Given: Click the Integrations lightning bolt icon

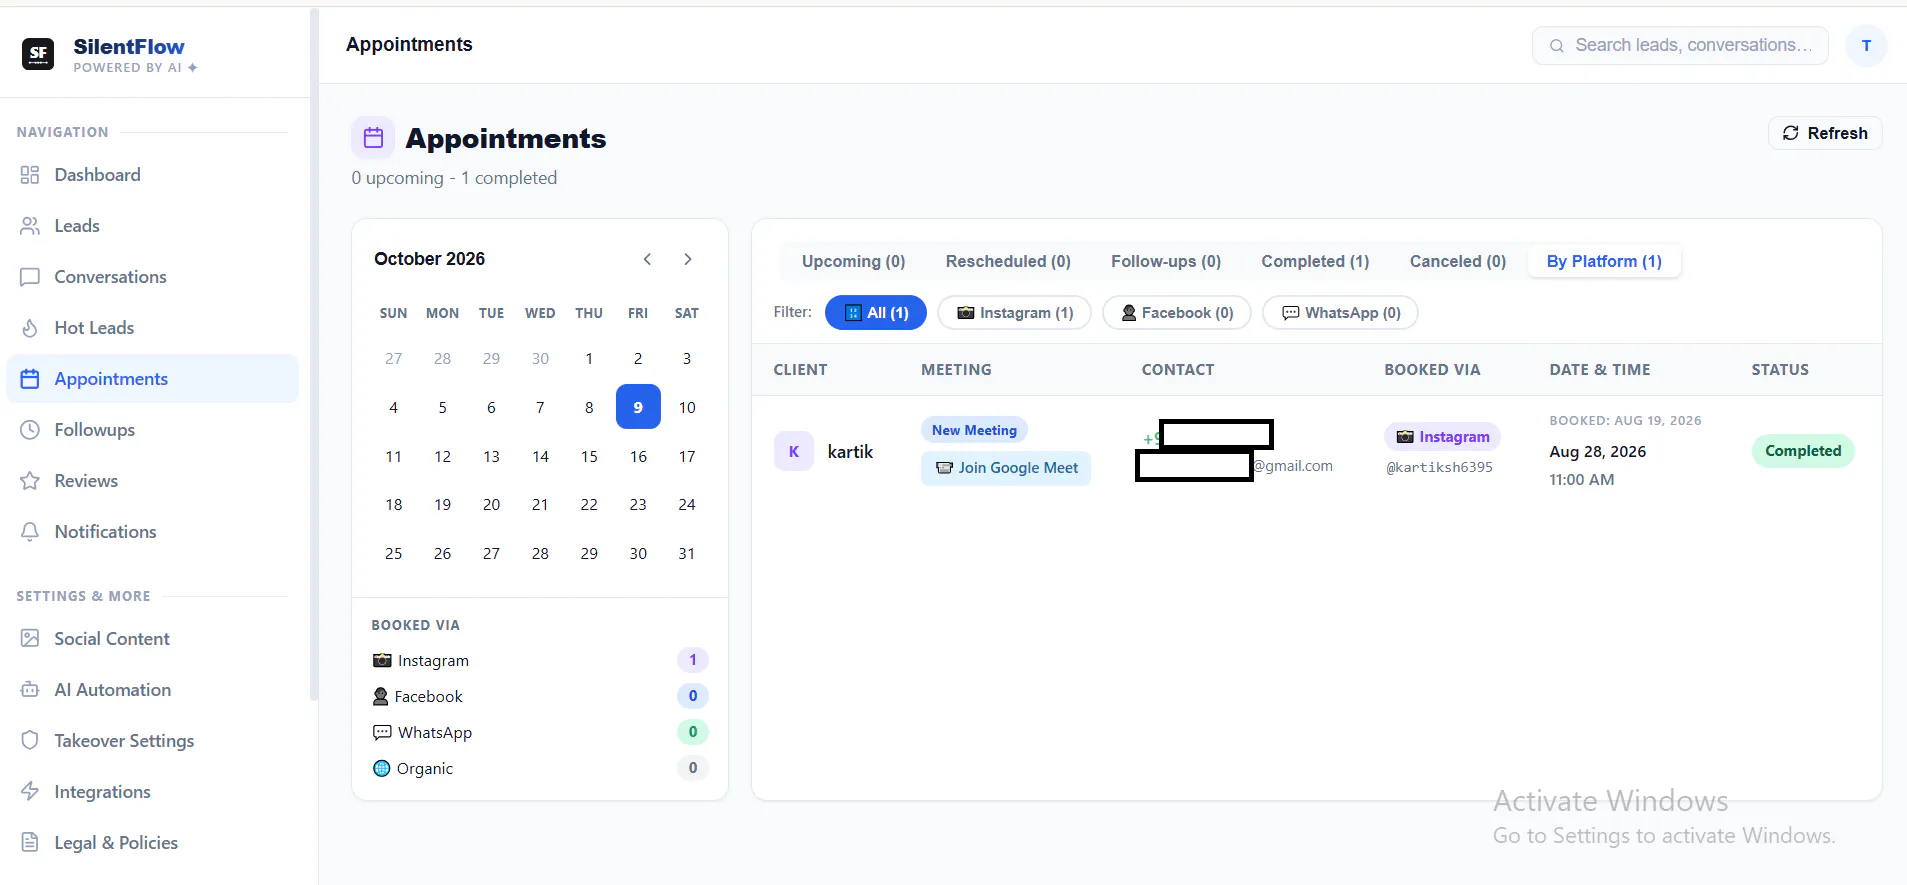Looking at the screenshot, I should (30, 792).
